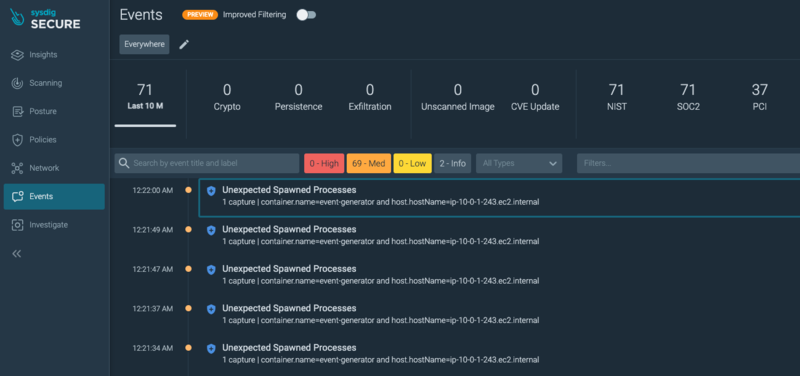
Task: Toggle the Improved Filtering switch
Action: coord(306,15)
